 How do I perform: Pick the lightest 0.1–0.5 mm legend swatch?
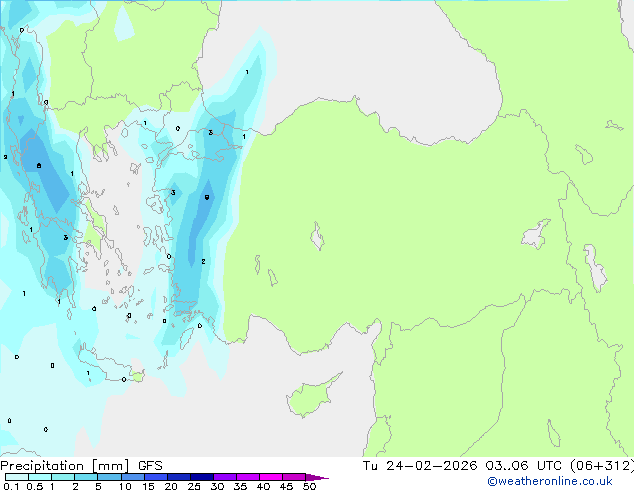pos(17,477)
